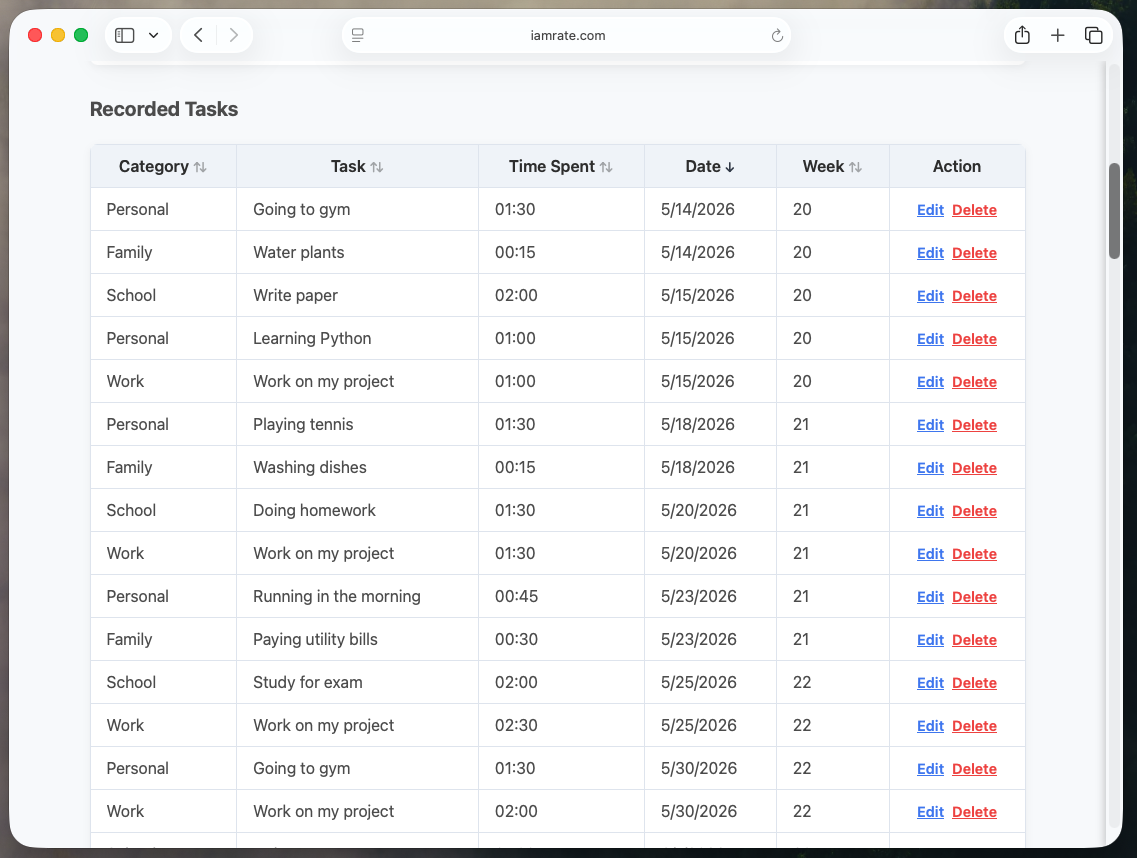Delete the 5/30 Going to gym row
Viewport: 1137px width, 858px height.
click(x=974, y=769)
